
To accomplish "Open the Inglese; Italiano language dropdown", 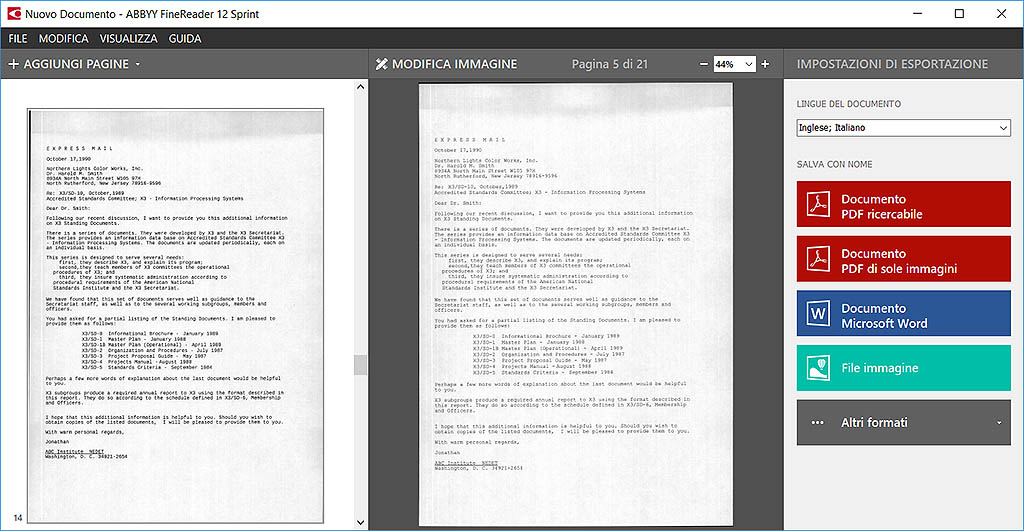I will (903, 128).
